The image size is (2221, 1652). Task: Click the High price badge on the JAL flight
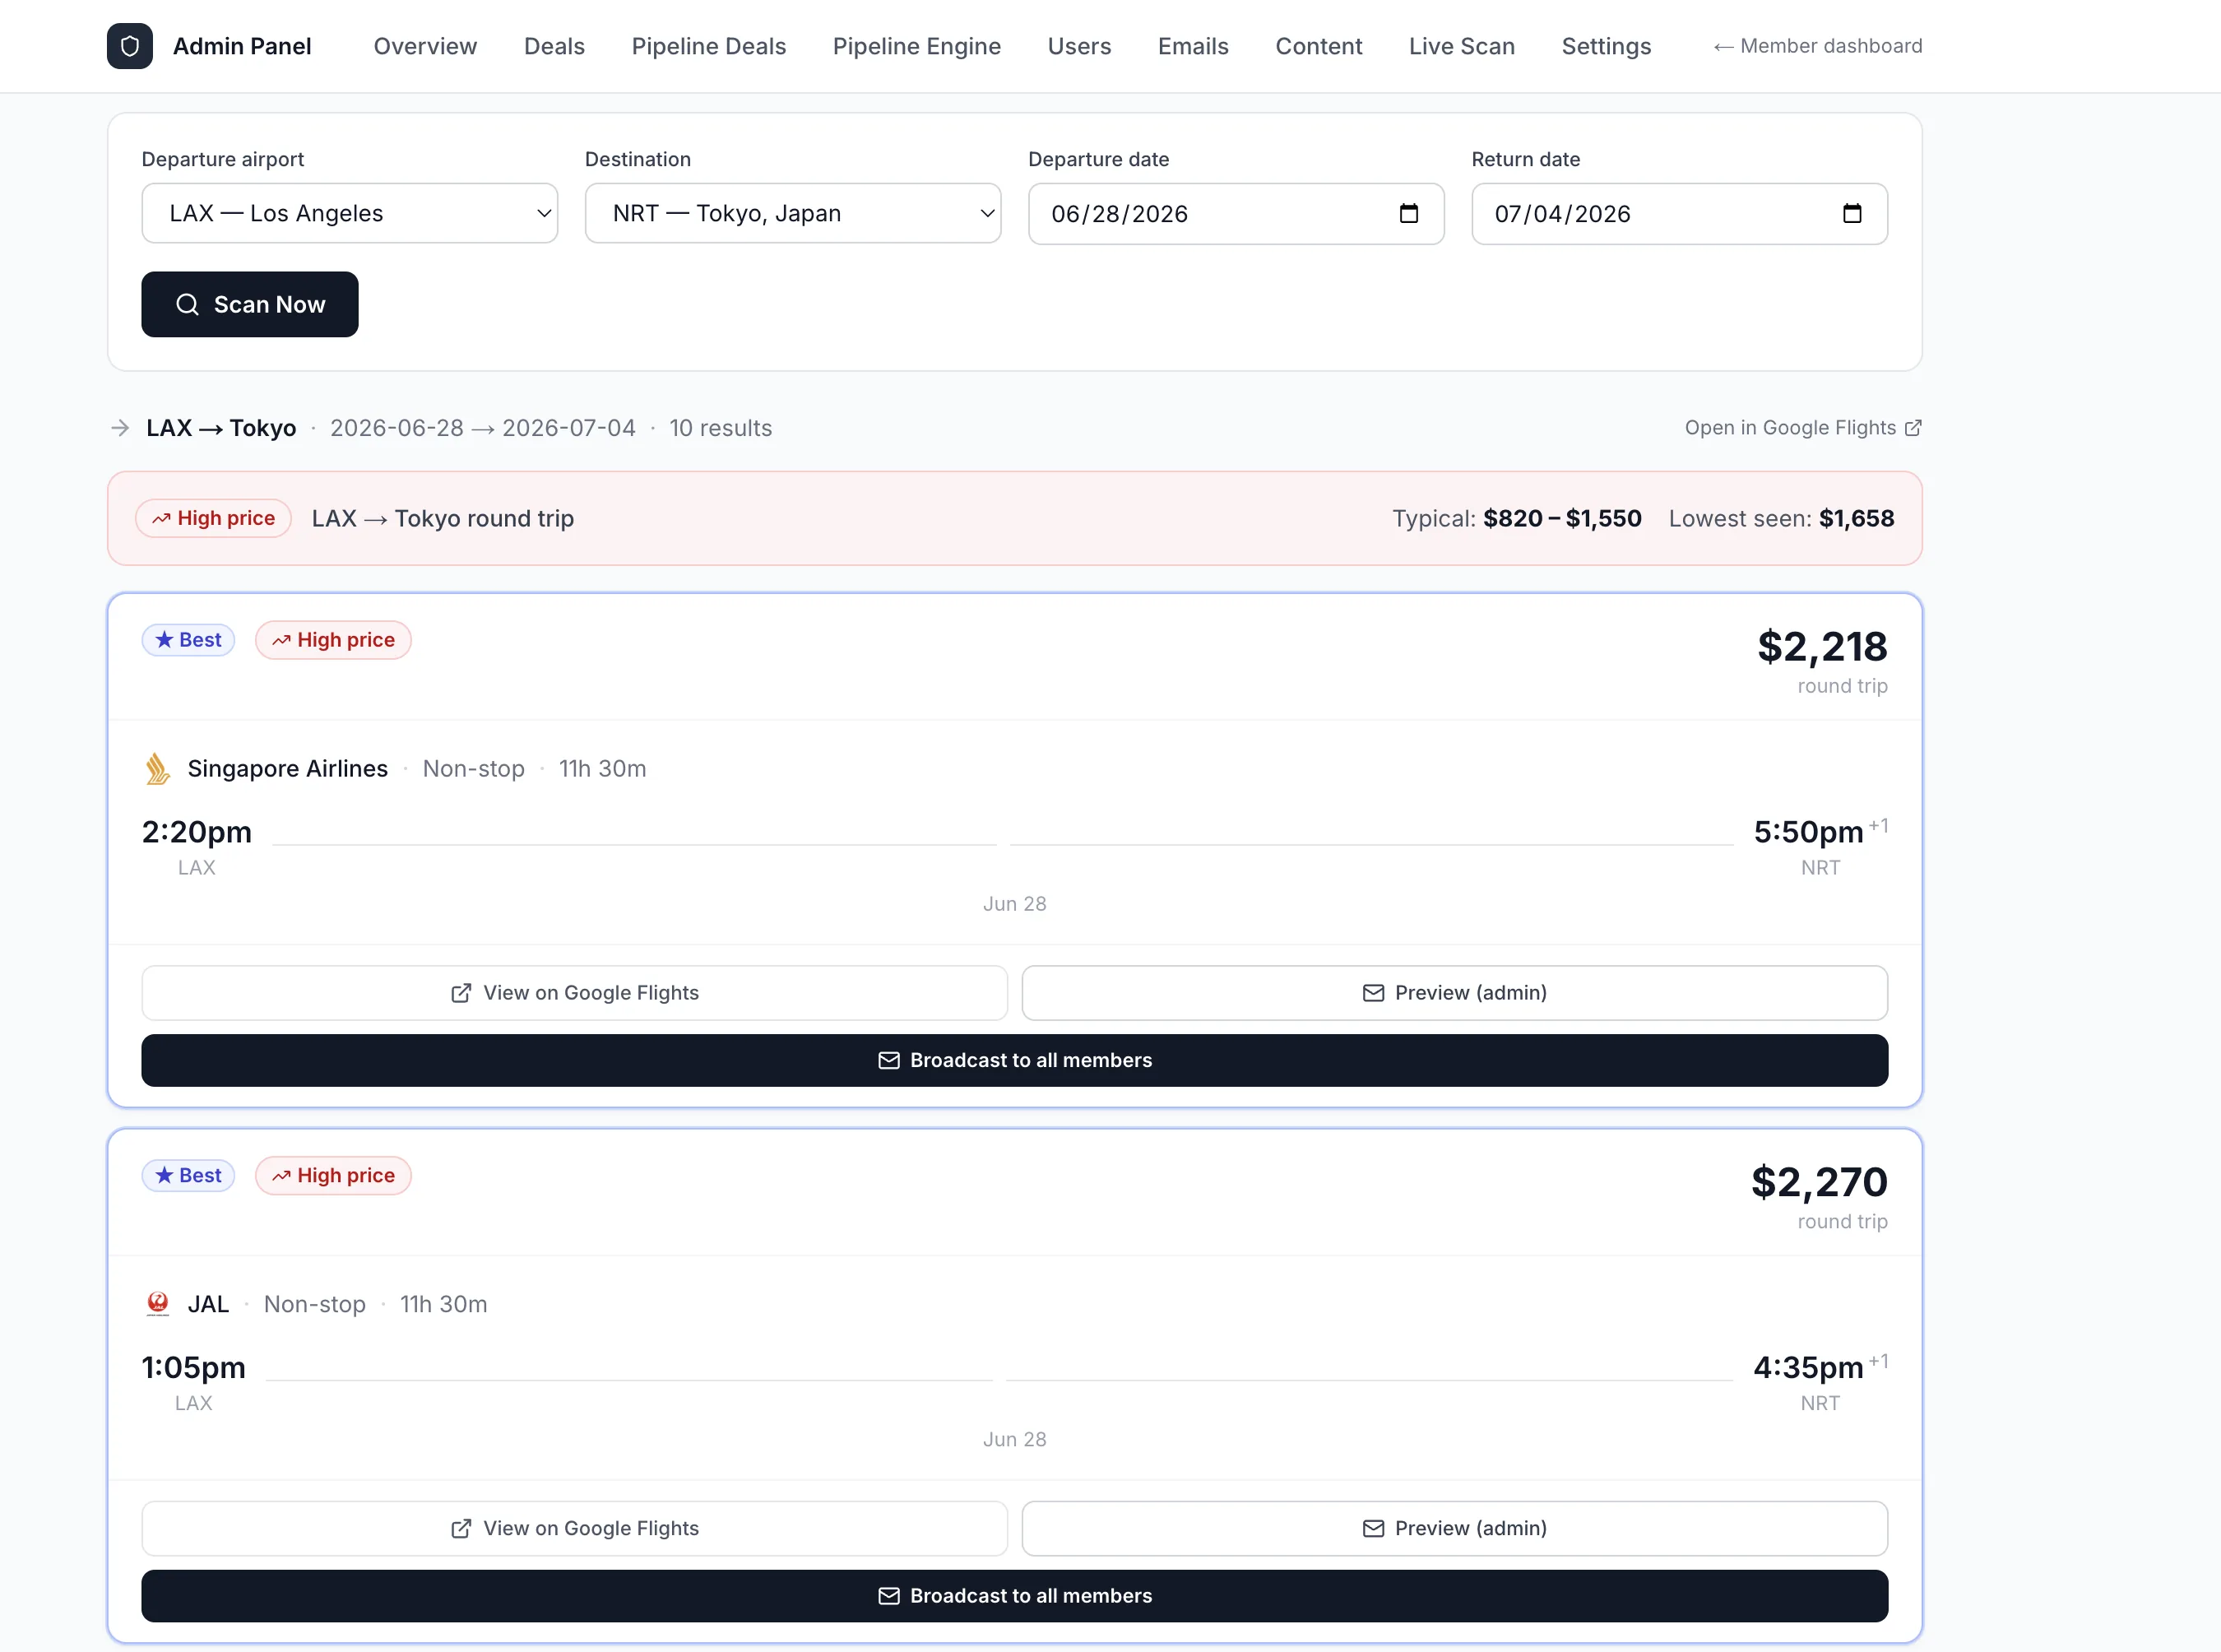[333, 1175]
